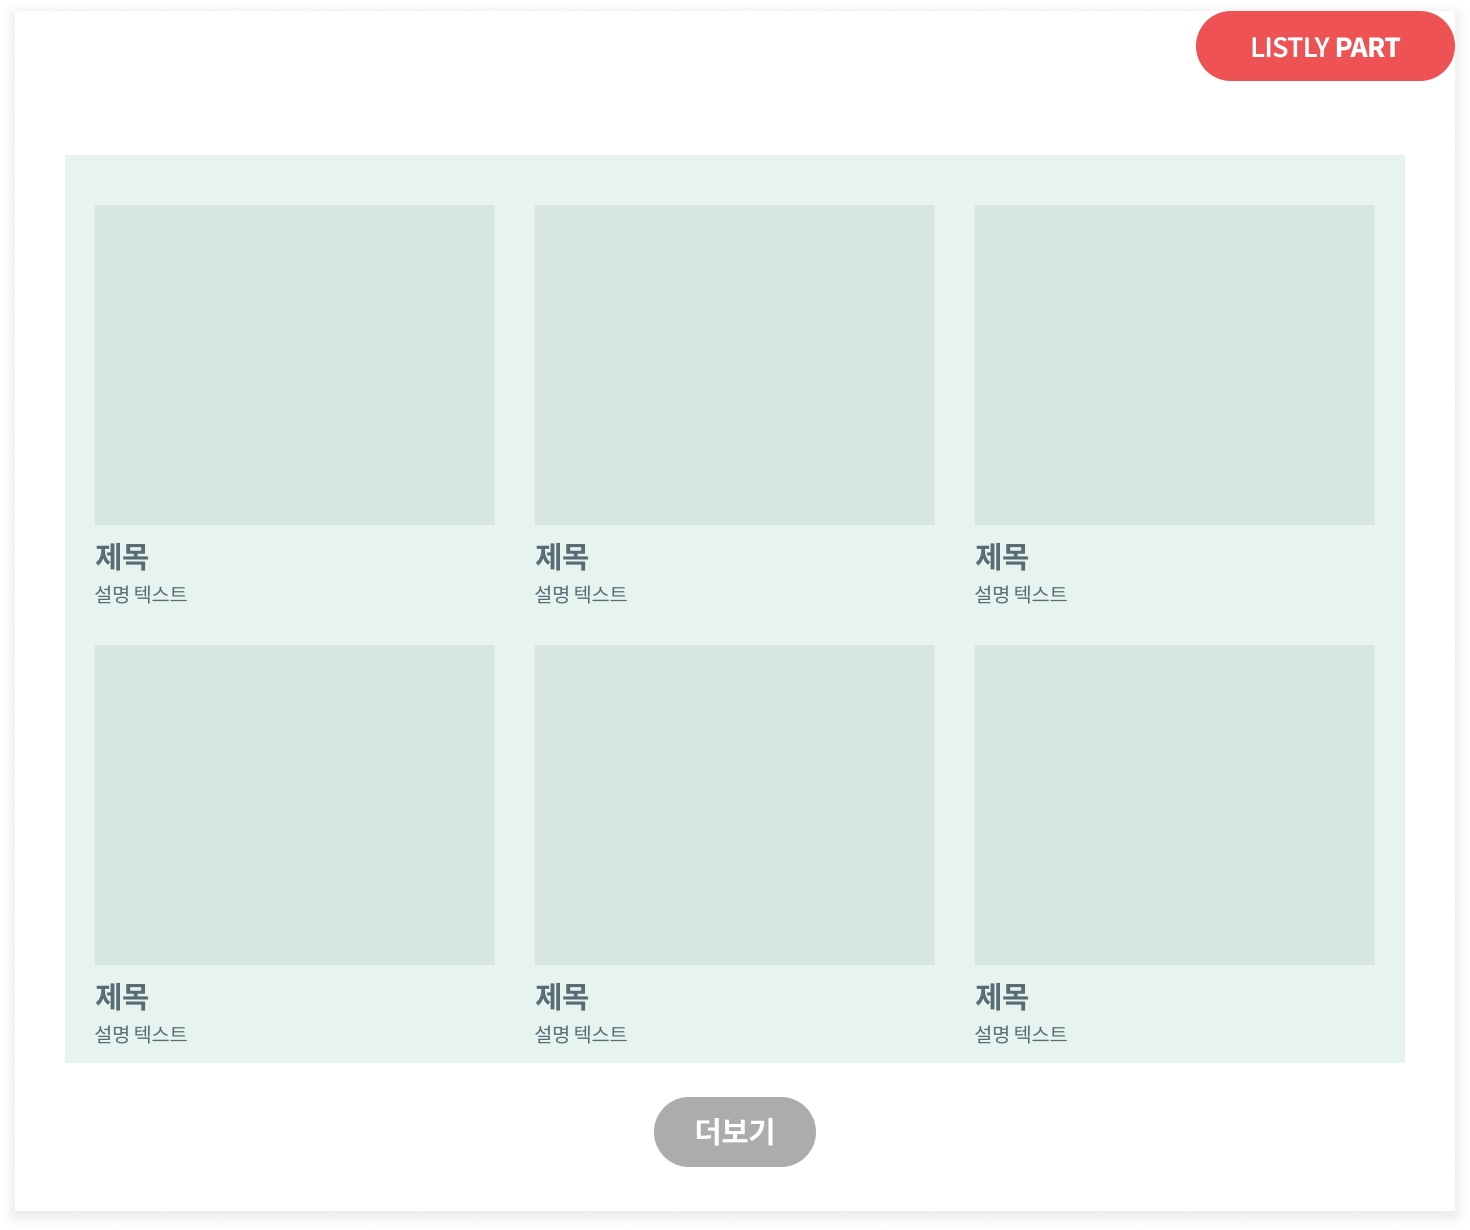Select the fourth card's image placeholder
The image size is (1470, 1230).
(x=295, y=805)
